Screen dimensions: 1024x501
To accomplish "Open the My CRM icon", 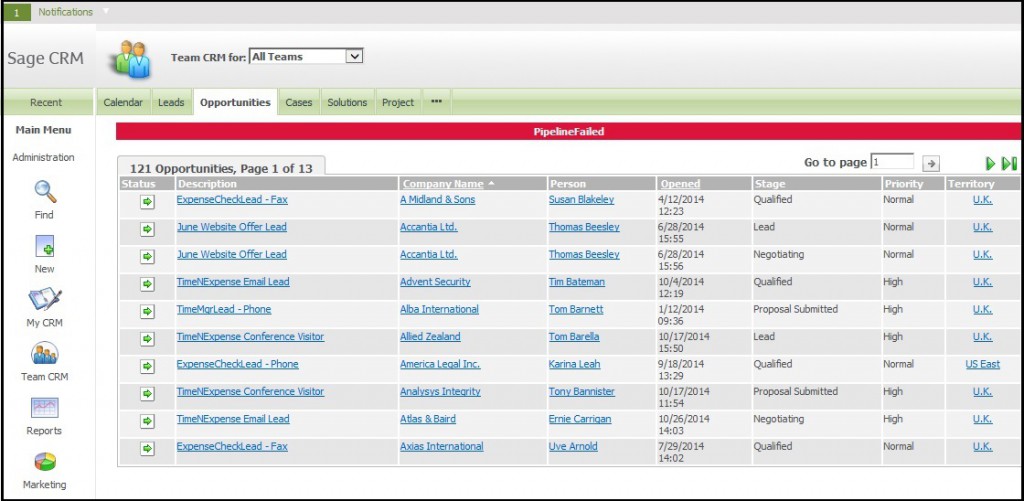I will pyautogui.click(x=44, y=300).
